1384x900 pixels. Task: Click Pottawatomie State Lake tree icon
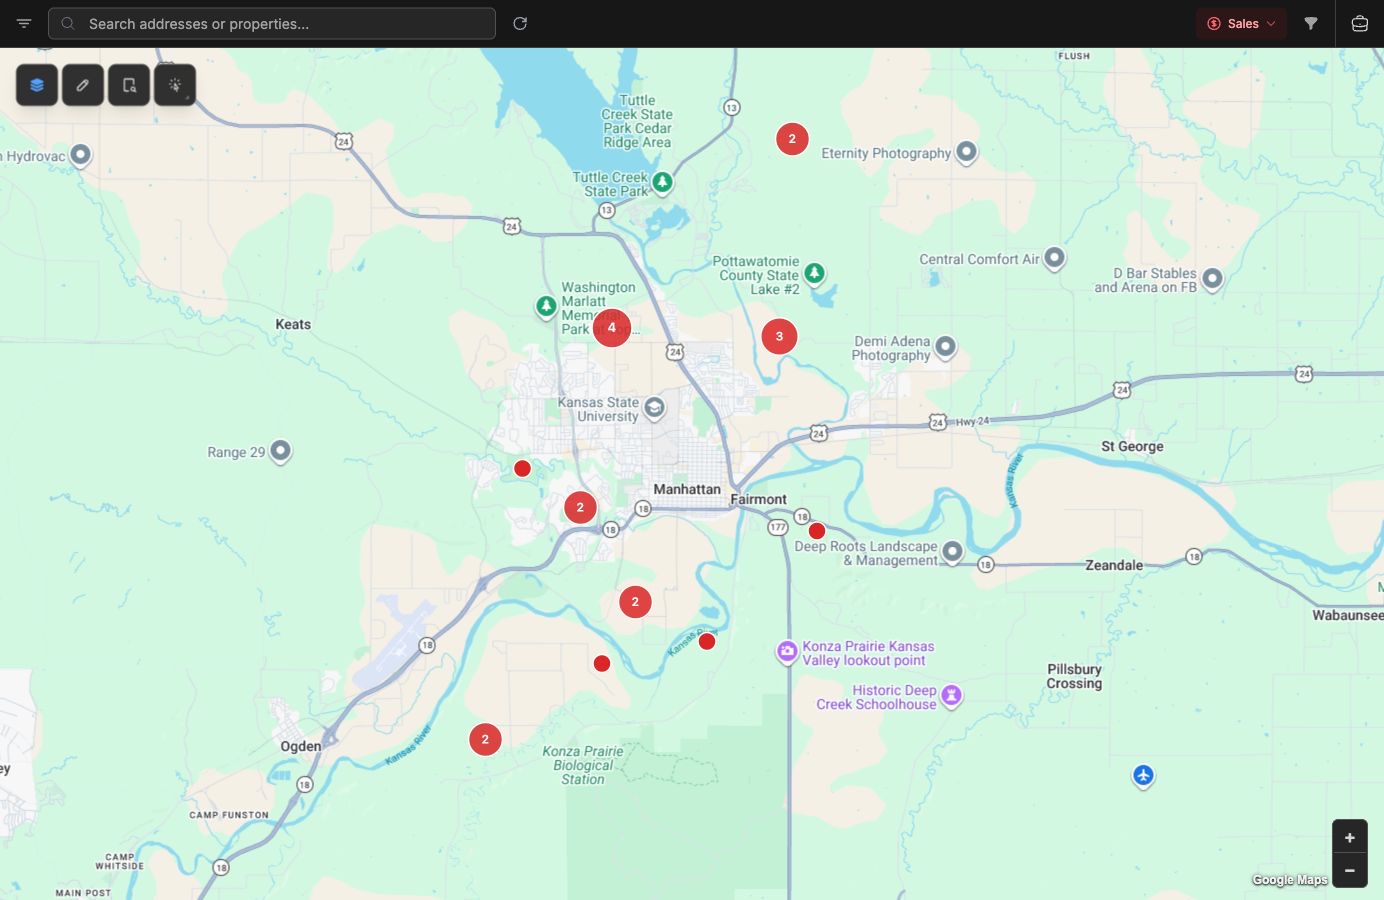pos(815,273)
